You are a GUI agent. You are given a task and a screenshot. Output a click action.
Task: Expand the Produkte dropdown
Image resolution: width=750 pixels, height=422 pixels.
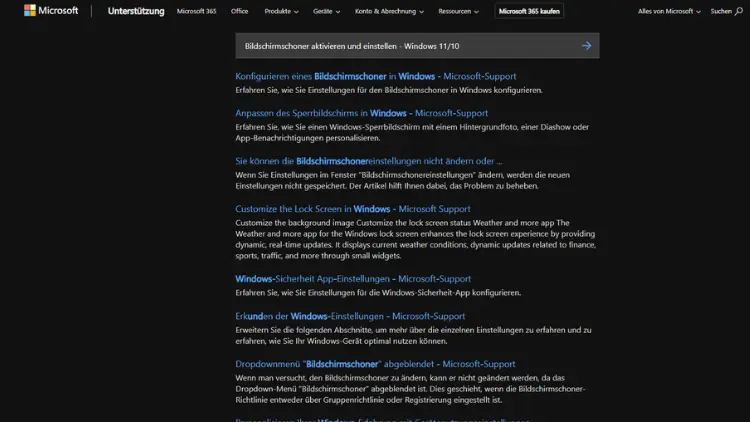(281, 11)
